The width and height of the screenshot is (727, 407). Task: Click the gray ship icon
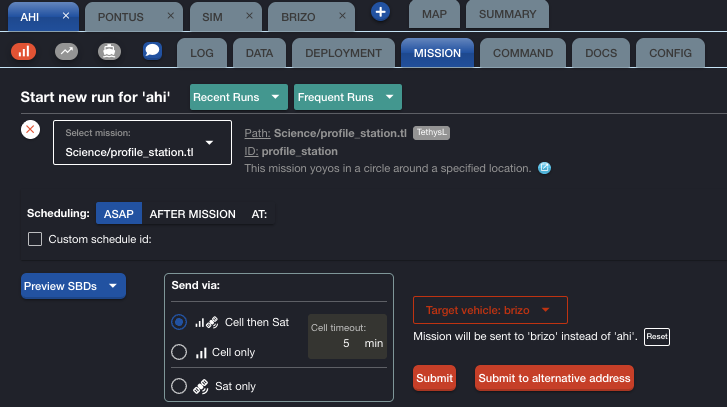click(x=109, y=51)
